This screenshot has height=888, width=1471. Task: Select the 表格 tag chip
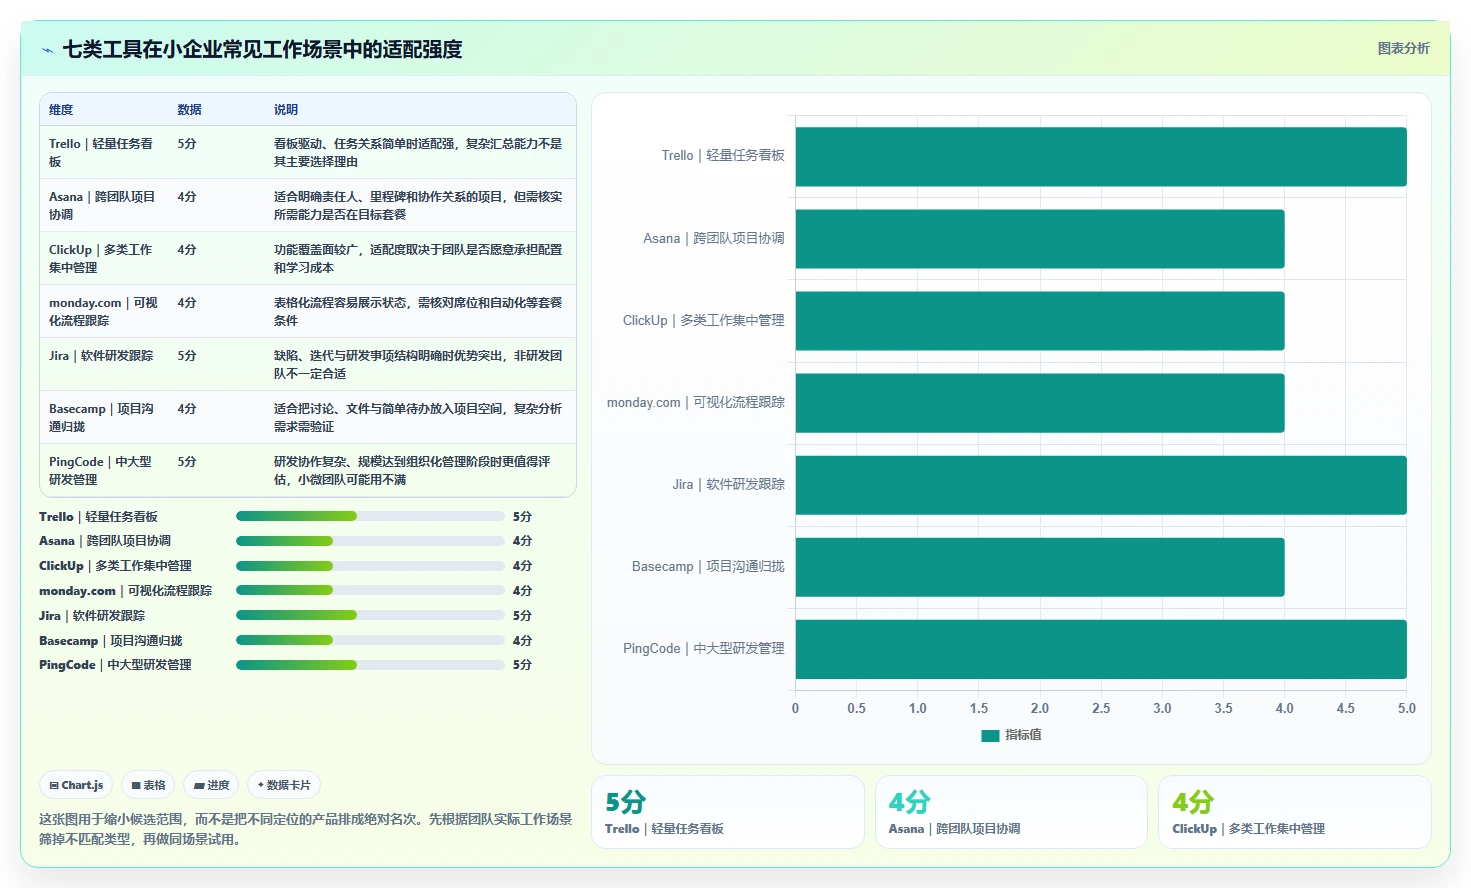(148, 785)
